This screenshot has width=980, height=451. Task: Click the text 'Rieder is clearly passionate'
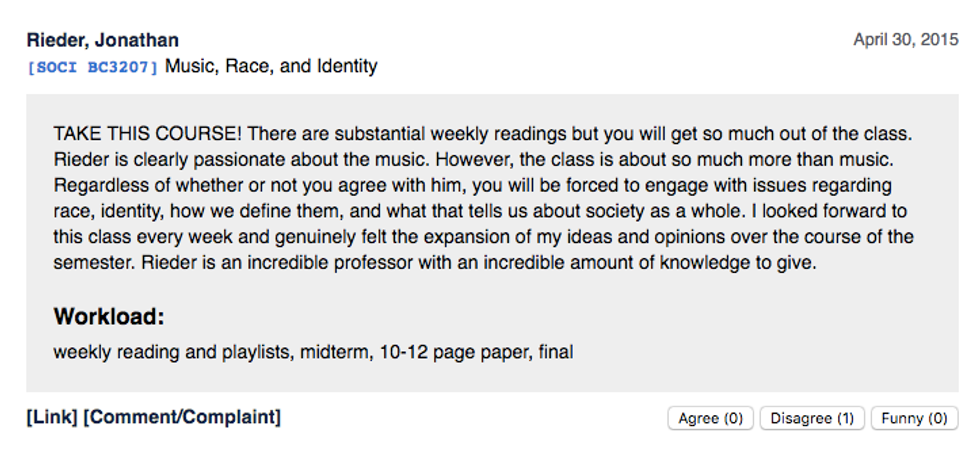pyautogui.click(x=155, y=160)
